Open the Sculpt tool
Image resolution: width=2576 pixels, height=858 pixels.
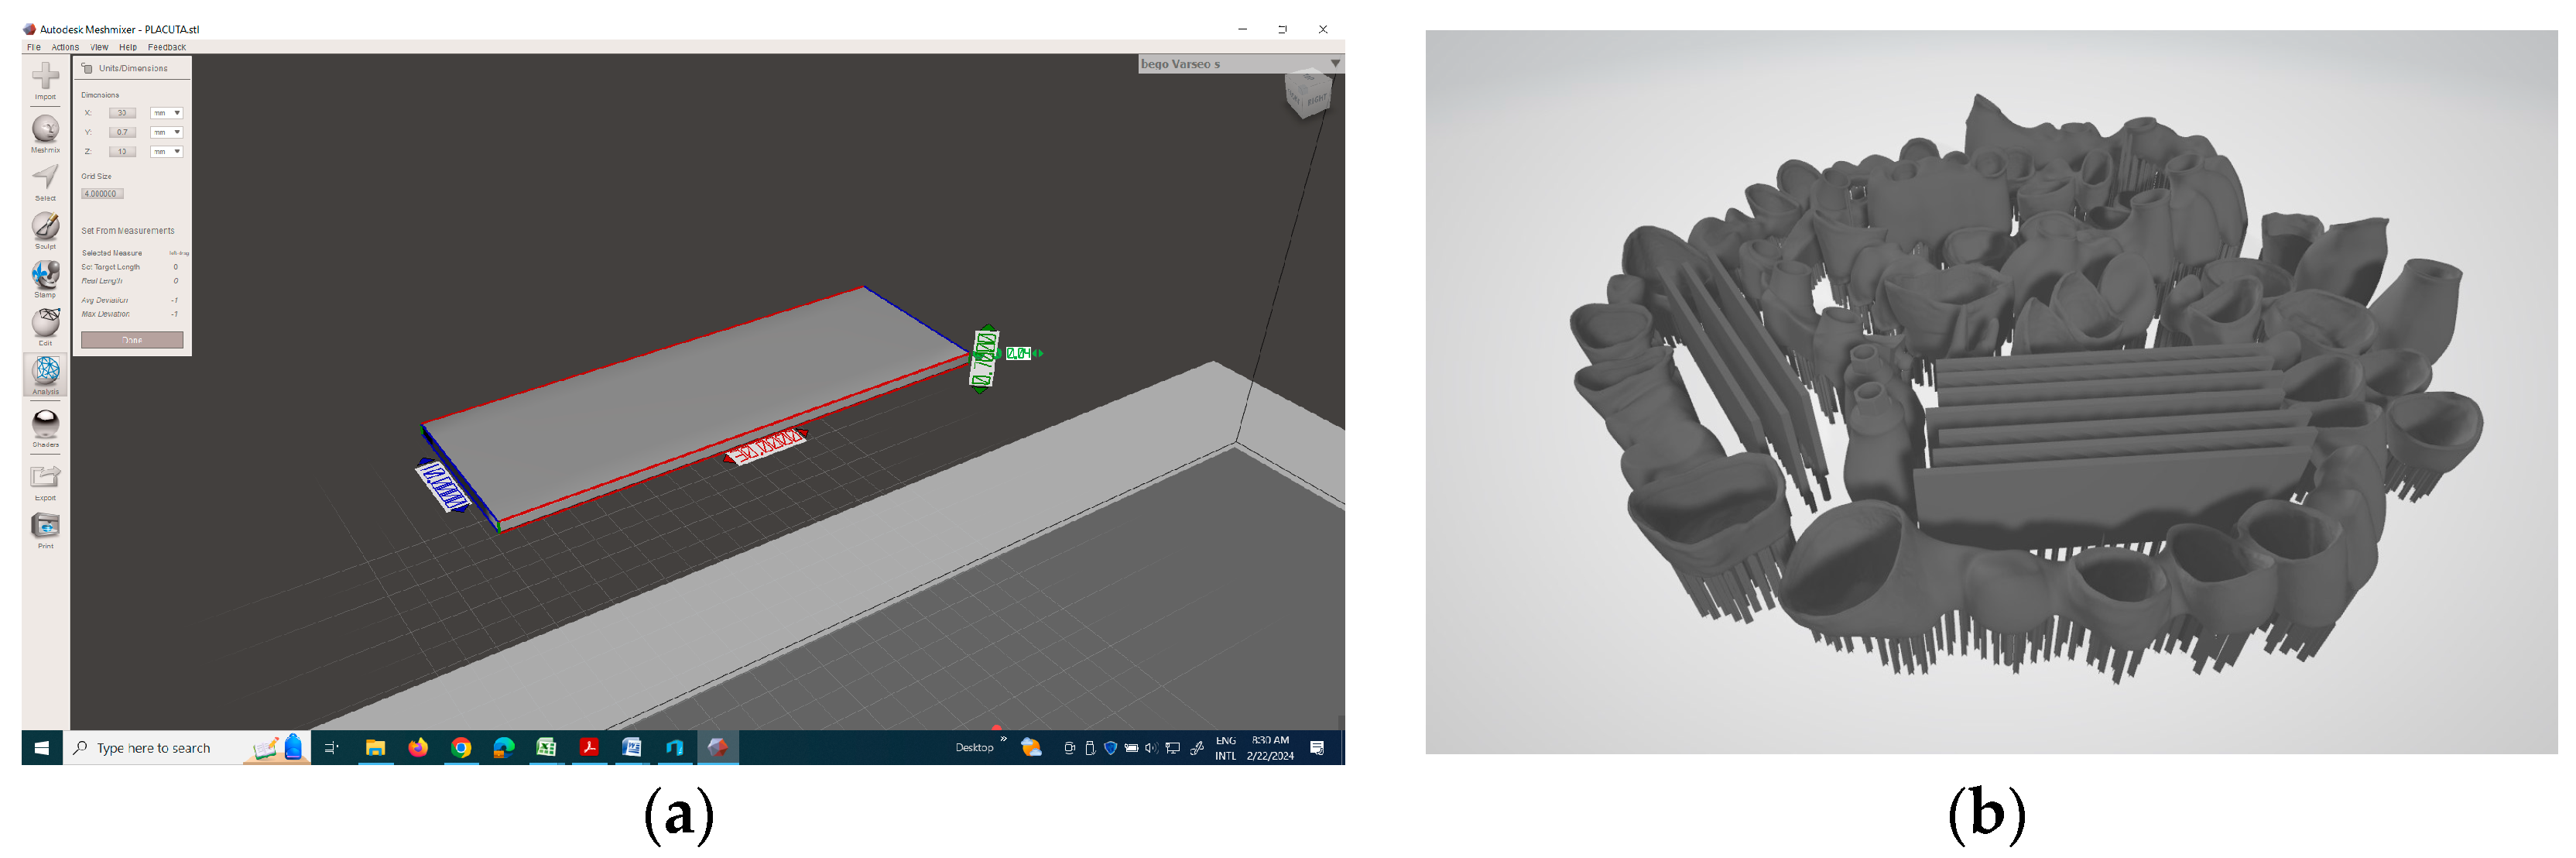(45, 226)
